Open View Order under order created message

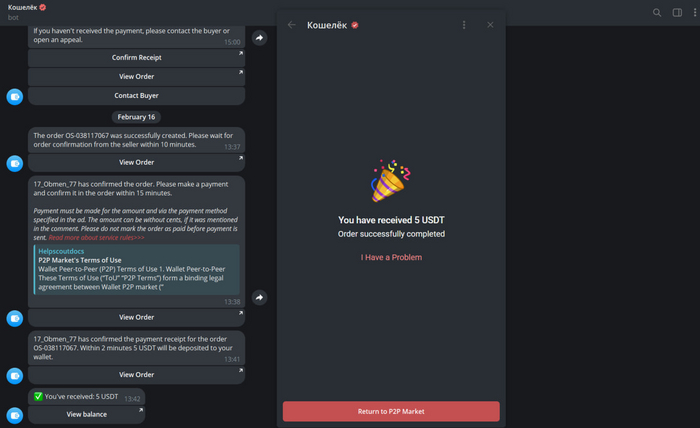[x=137, y=162]
